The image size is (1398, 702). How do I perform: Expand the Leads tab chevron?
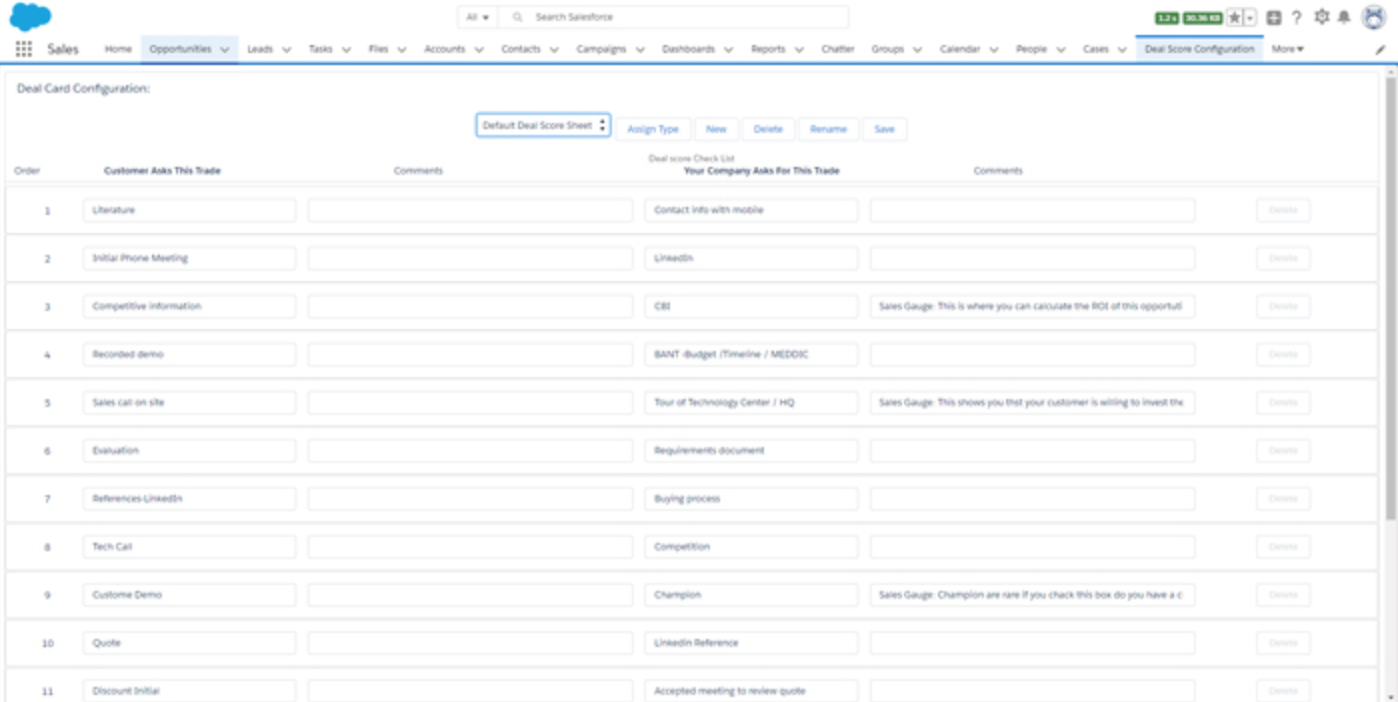coord(287,49)
